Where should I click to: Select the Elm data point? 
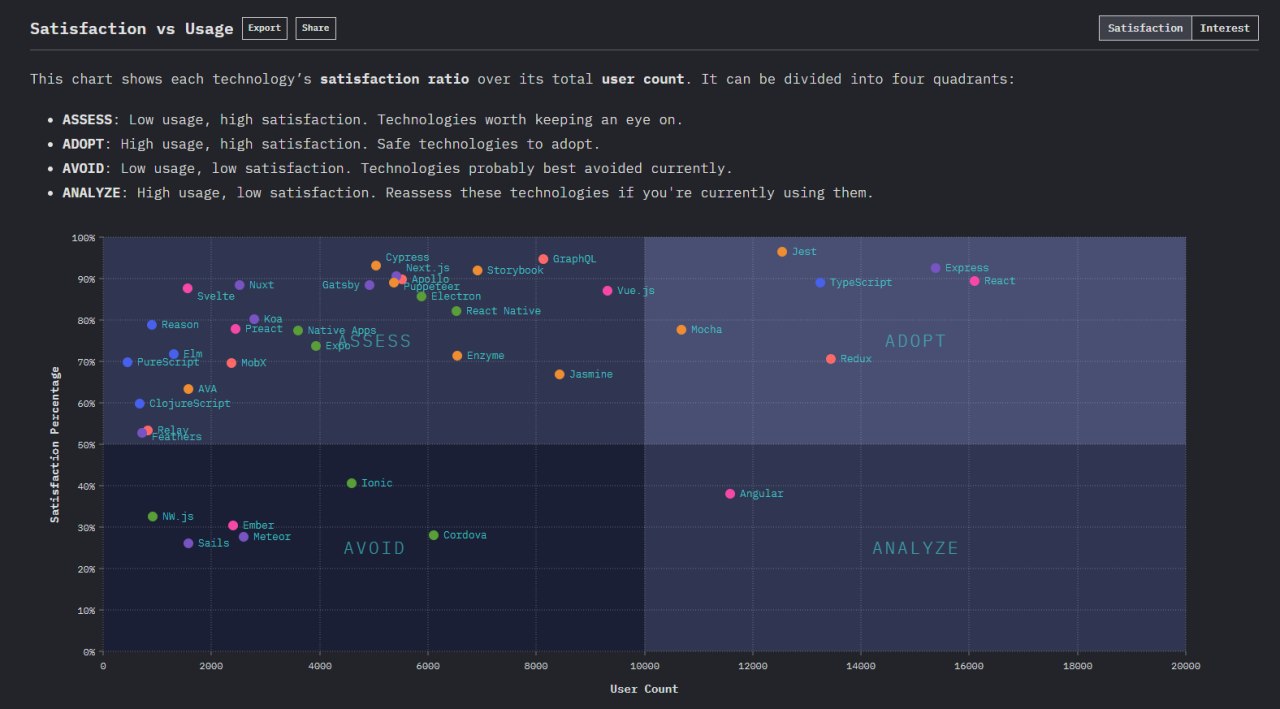point(174,354)
